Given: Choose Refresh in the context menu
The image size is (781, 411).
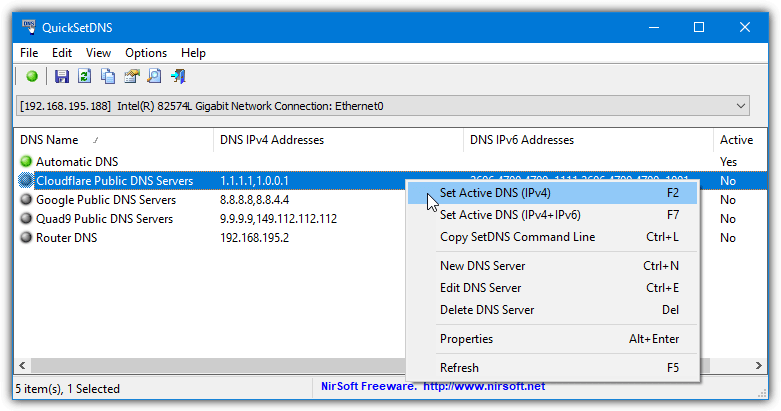Looking at the screenshot, I should (552, 367).
